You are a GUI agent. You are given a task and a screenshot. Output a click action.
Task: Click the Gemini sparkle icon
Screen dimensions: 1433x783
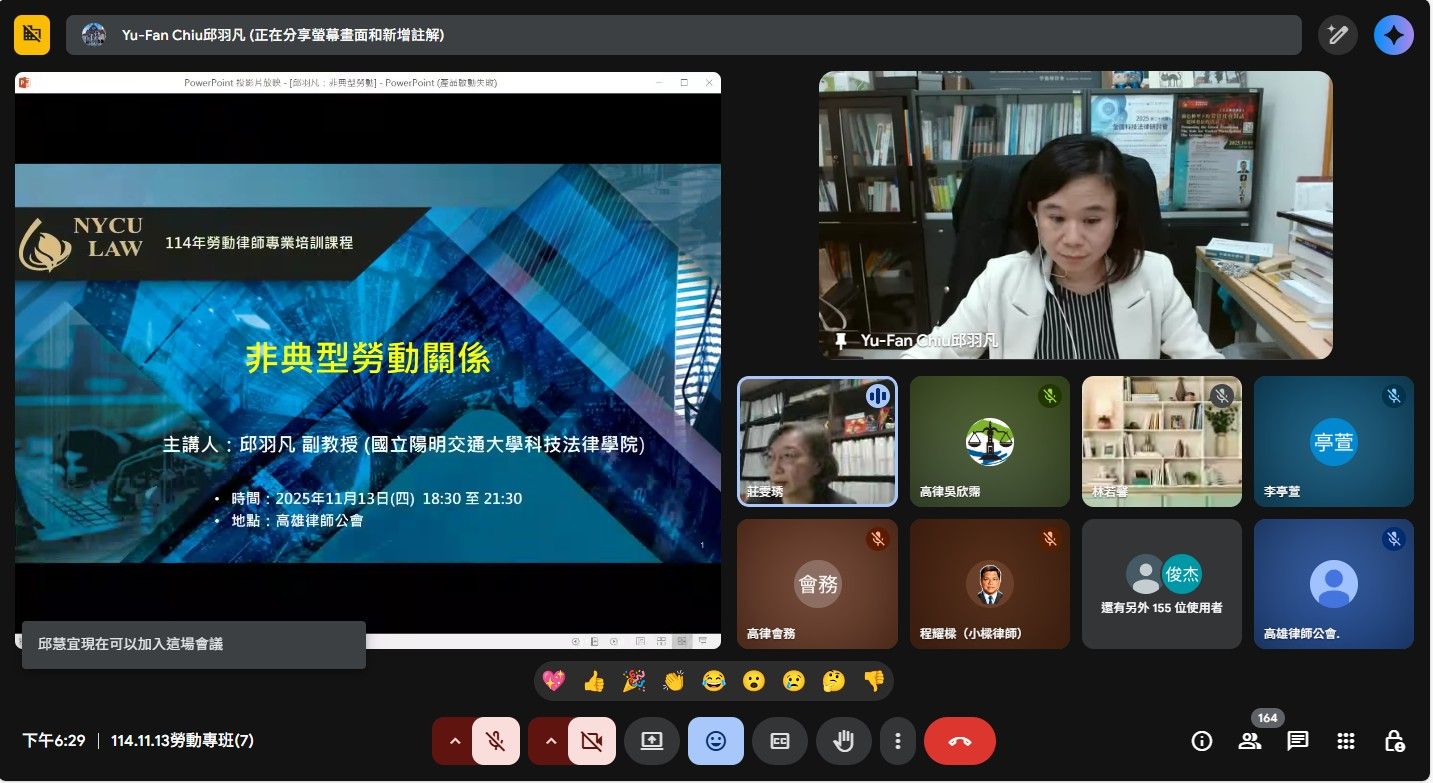tap(1393, 35)
